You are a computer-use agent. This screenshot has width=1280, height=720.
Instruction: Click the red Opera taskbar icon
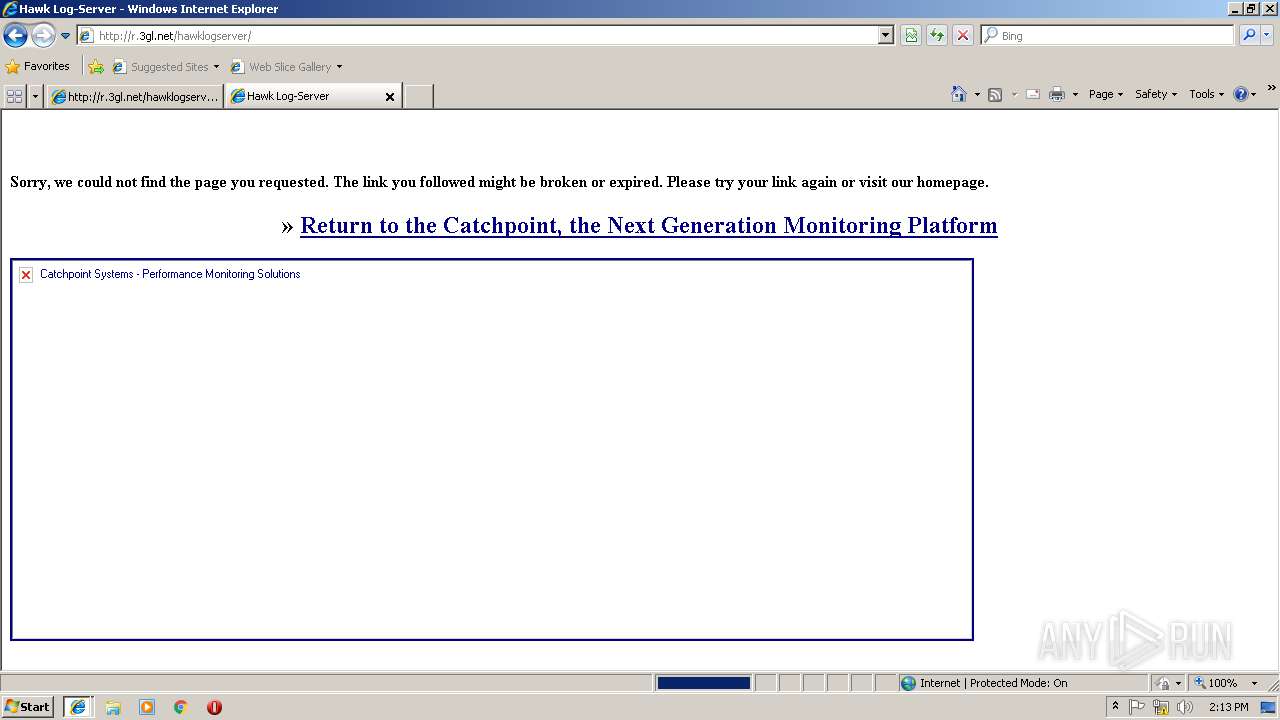[214, 707]
